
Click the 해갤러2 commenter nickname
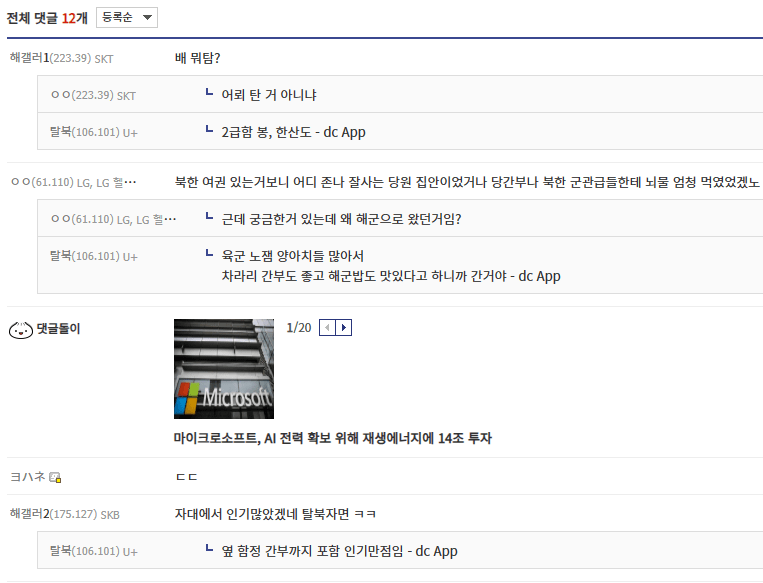pos(29,514)
